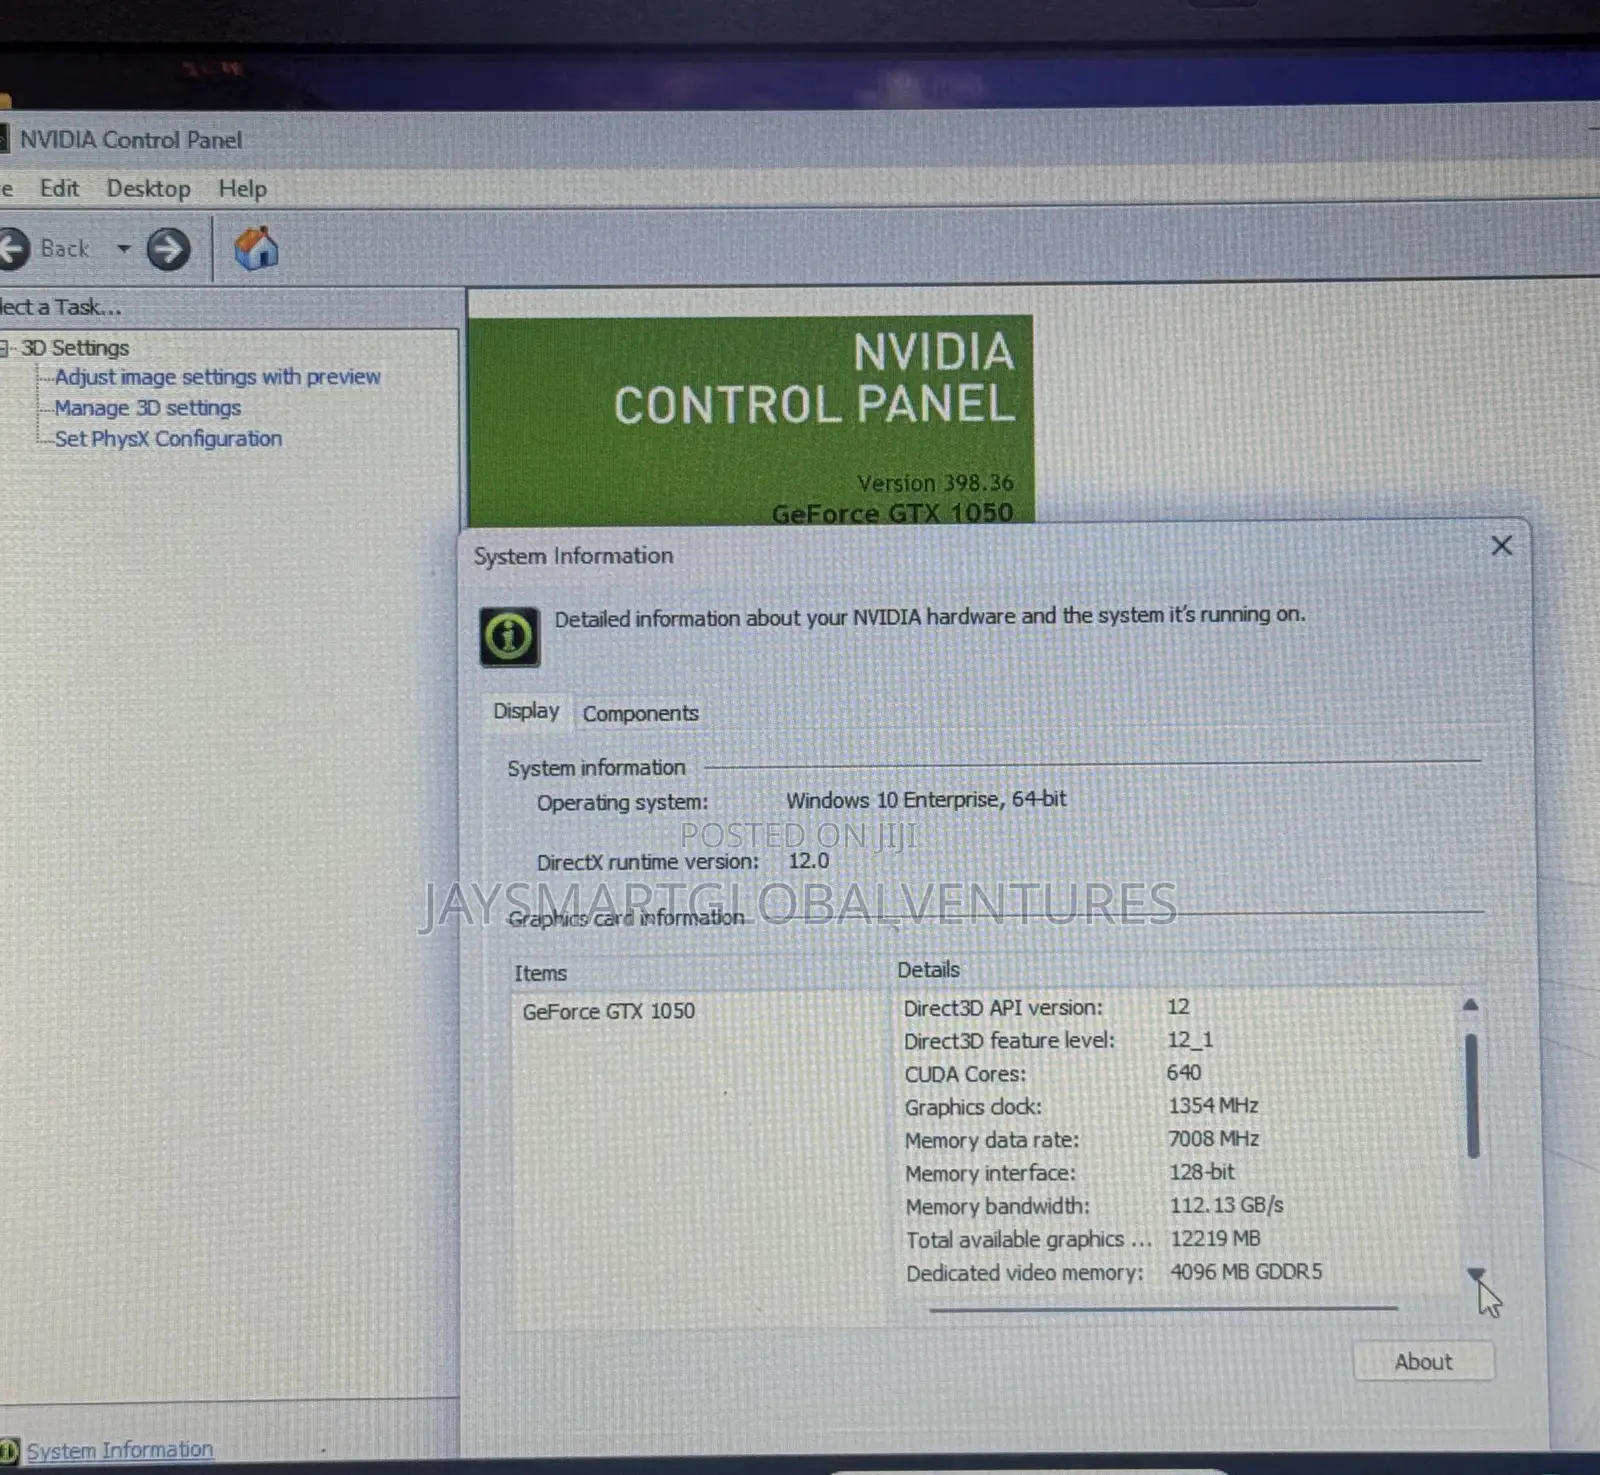Viewport: 1600px width, 1475px height.
Task: Select Manage 3D settings
Action: click(147, 408)
